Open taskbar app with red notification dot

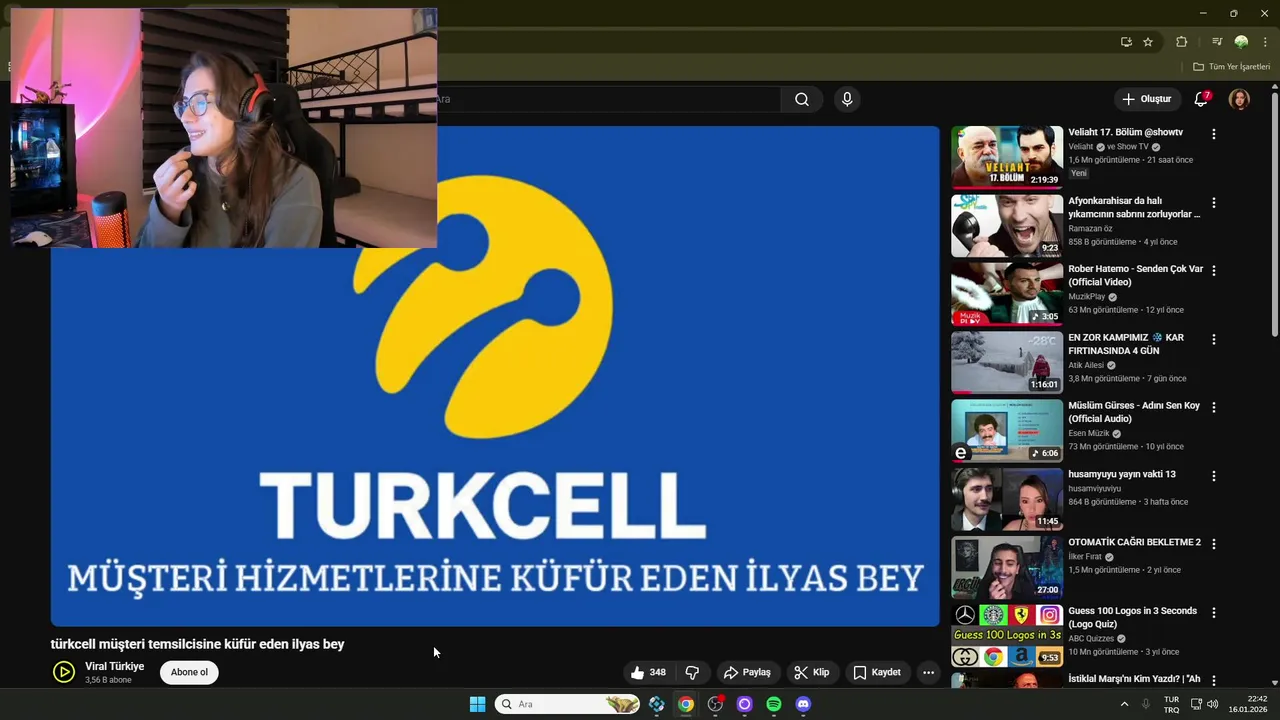coord(715,704)
